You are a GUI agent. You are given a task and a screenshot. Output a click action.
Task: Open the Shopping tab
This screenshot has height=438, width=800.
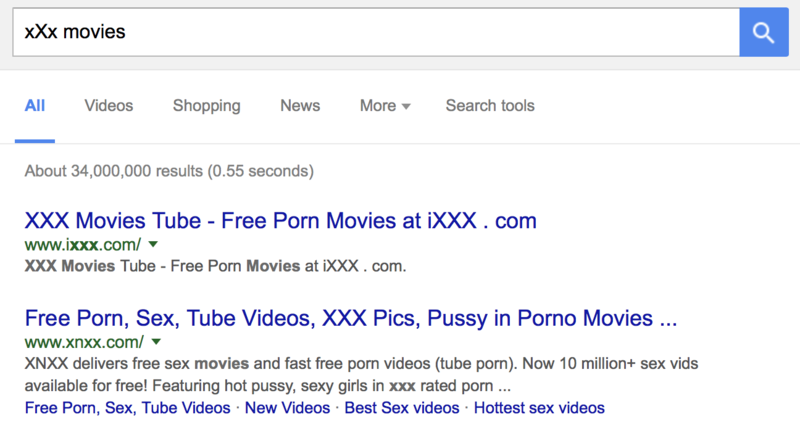coord(207,106)
